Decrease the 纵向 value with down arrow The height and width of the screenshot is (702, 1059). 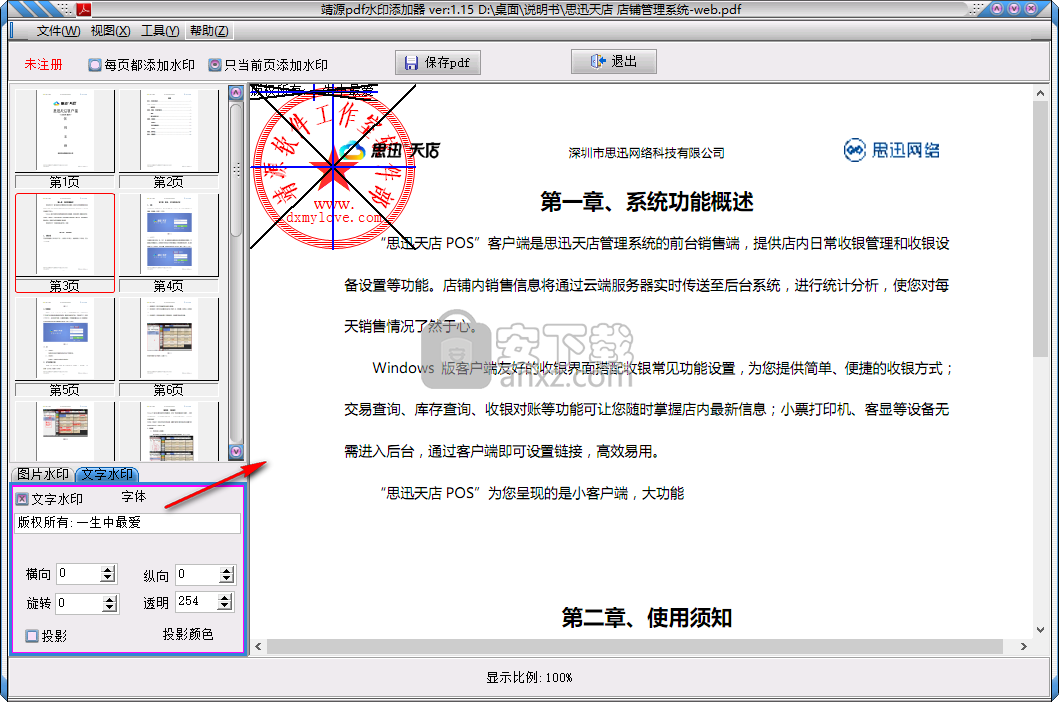point(227,579)
